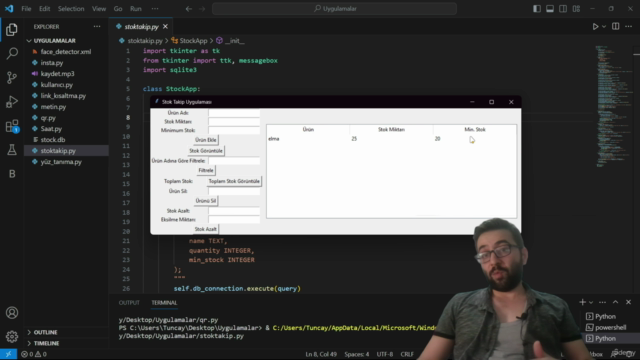
Task: Toggle the bottom panel layout icon
Action: pyautogui.click(x=550, y=9)
